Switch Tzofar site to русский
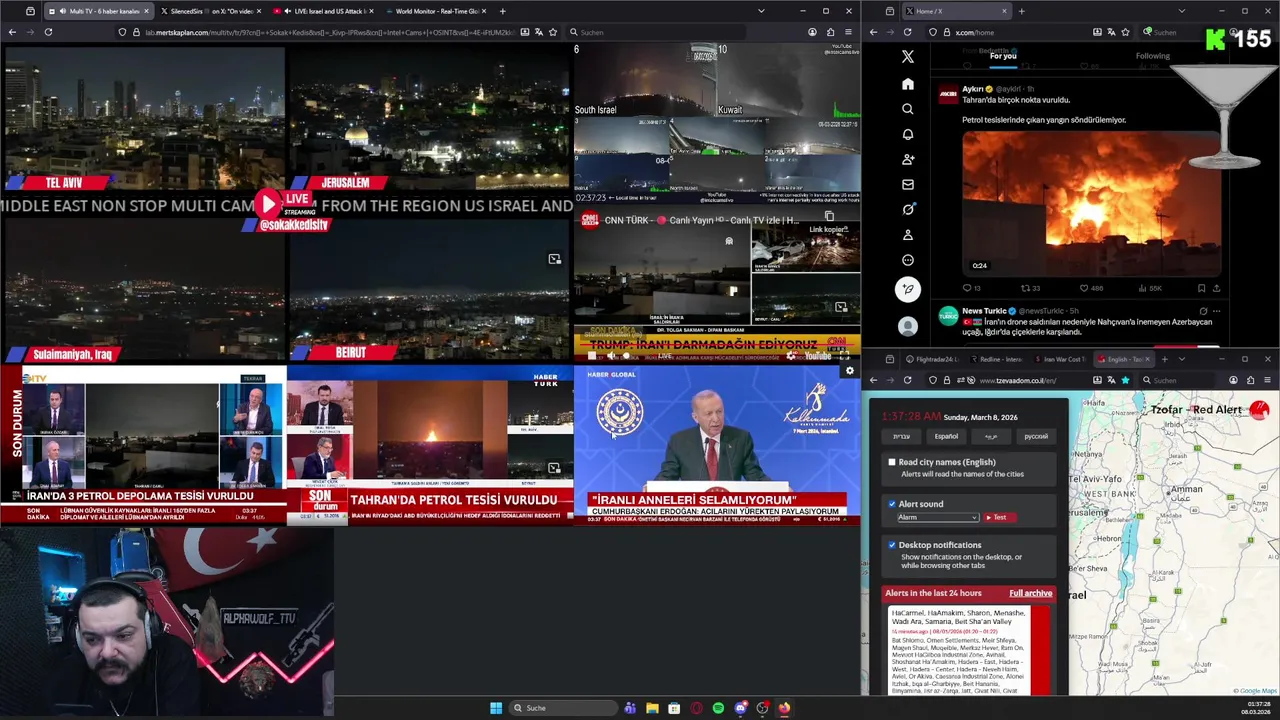Viewport: 1280px width, 720px height. 1036,436
